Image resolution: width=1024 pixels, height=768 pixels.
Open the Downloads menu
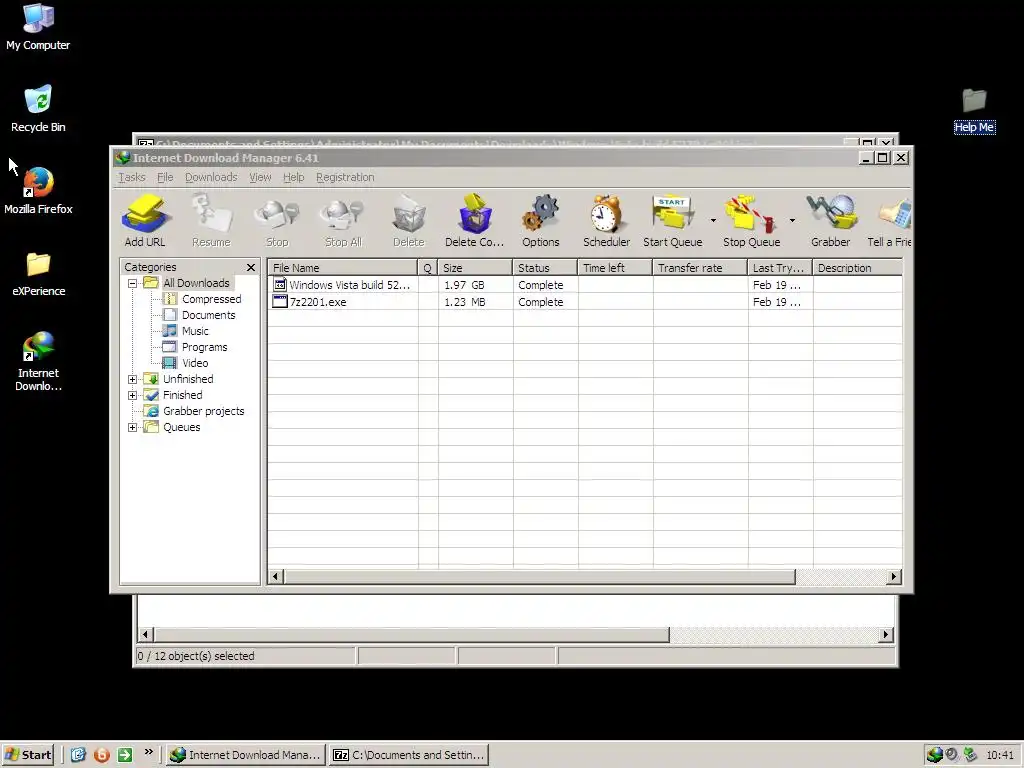pos(211,177)
